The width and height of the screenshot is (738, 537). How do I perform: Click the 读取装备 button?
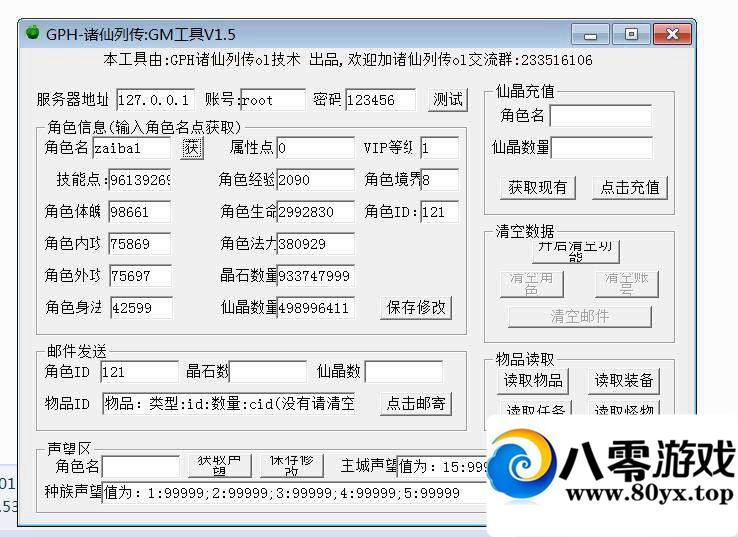tap(623, 380)
